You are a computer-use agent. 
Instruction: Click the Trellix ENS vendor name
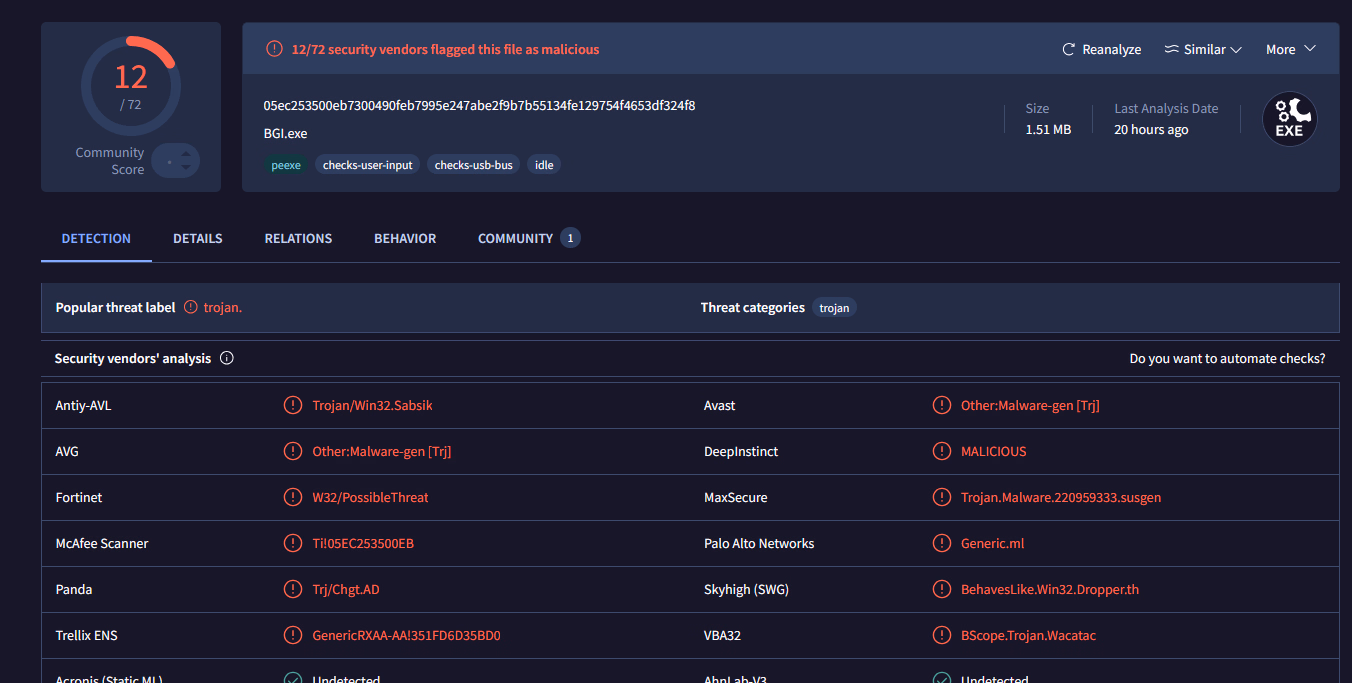86,635
